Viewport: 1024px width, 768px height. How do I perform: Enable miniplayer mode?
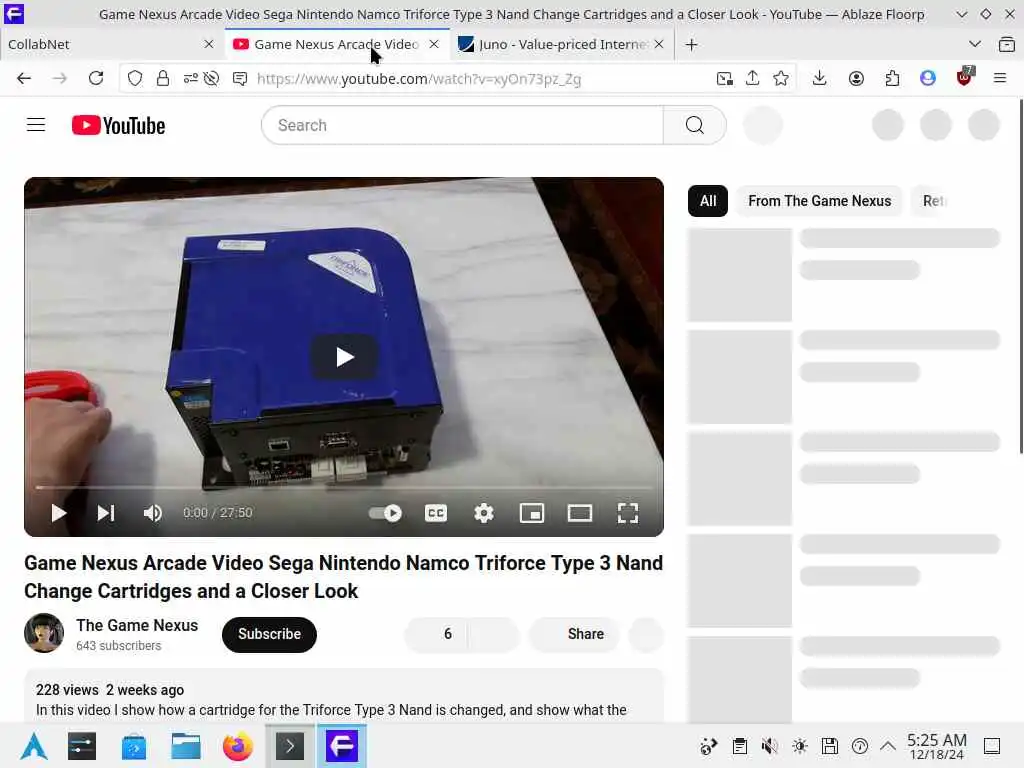click(532, 513)
